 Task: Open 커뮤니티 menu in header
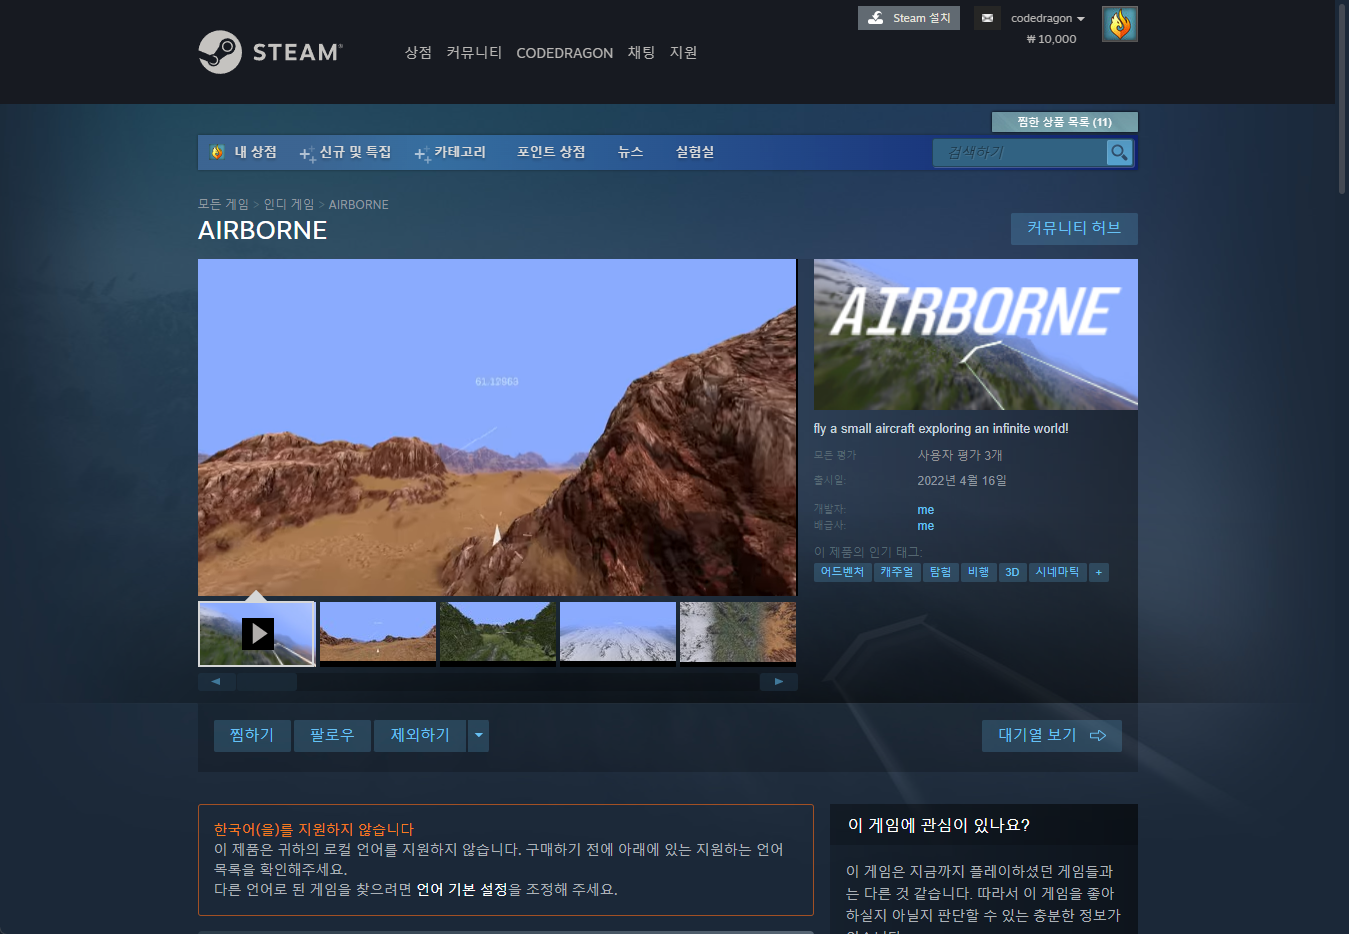tap(474, 52)
